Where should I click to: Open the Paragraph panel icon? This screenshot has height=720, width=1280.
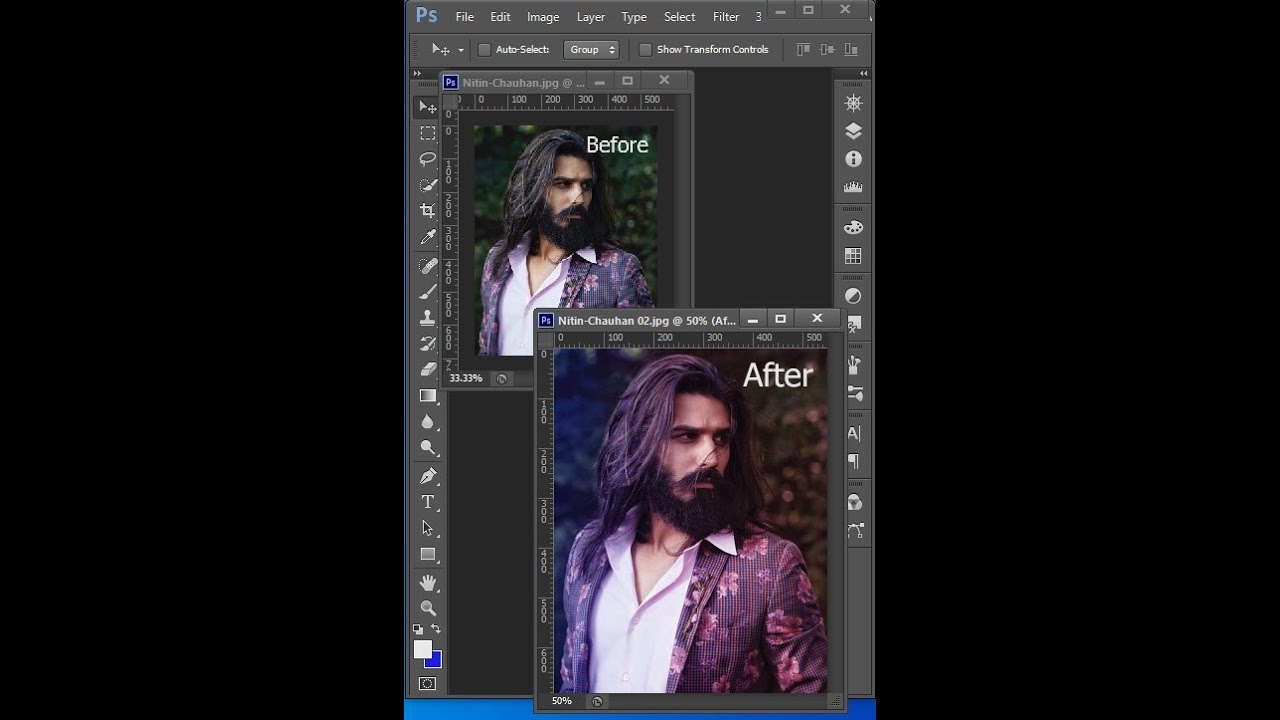pos(853,462)
